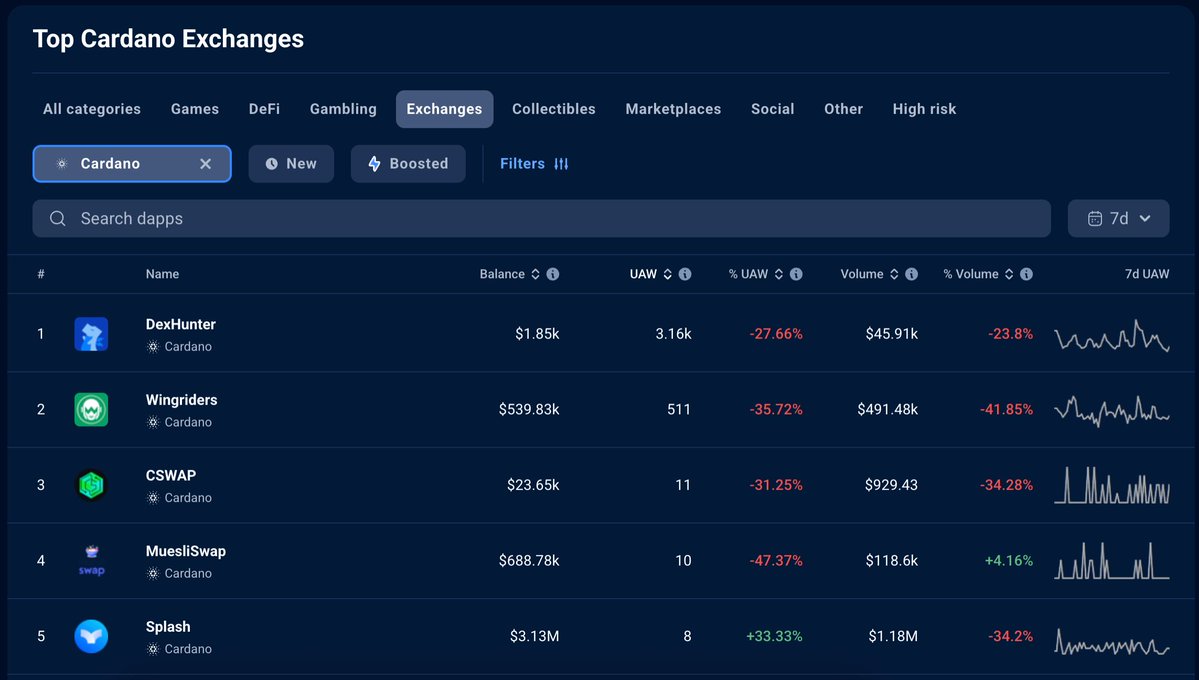Image resolution: width=1199 pixels, height=680 pixels.
Task: Toggle the New dapps filter
Action: pos(291,164)
